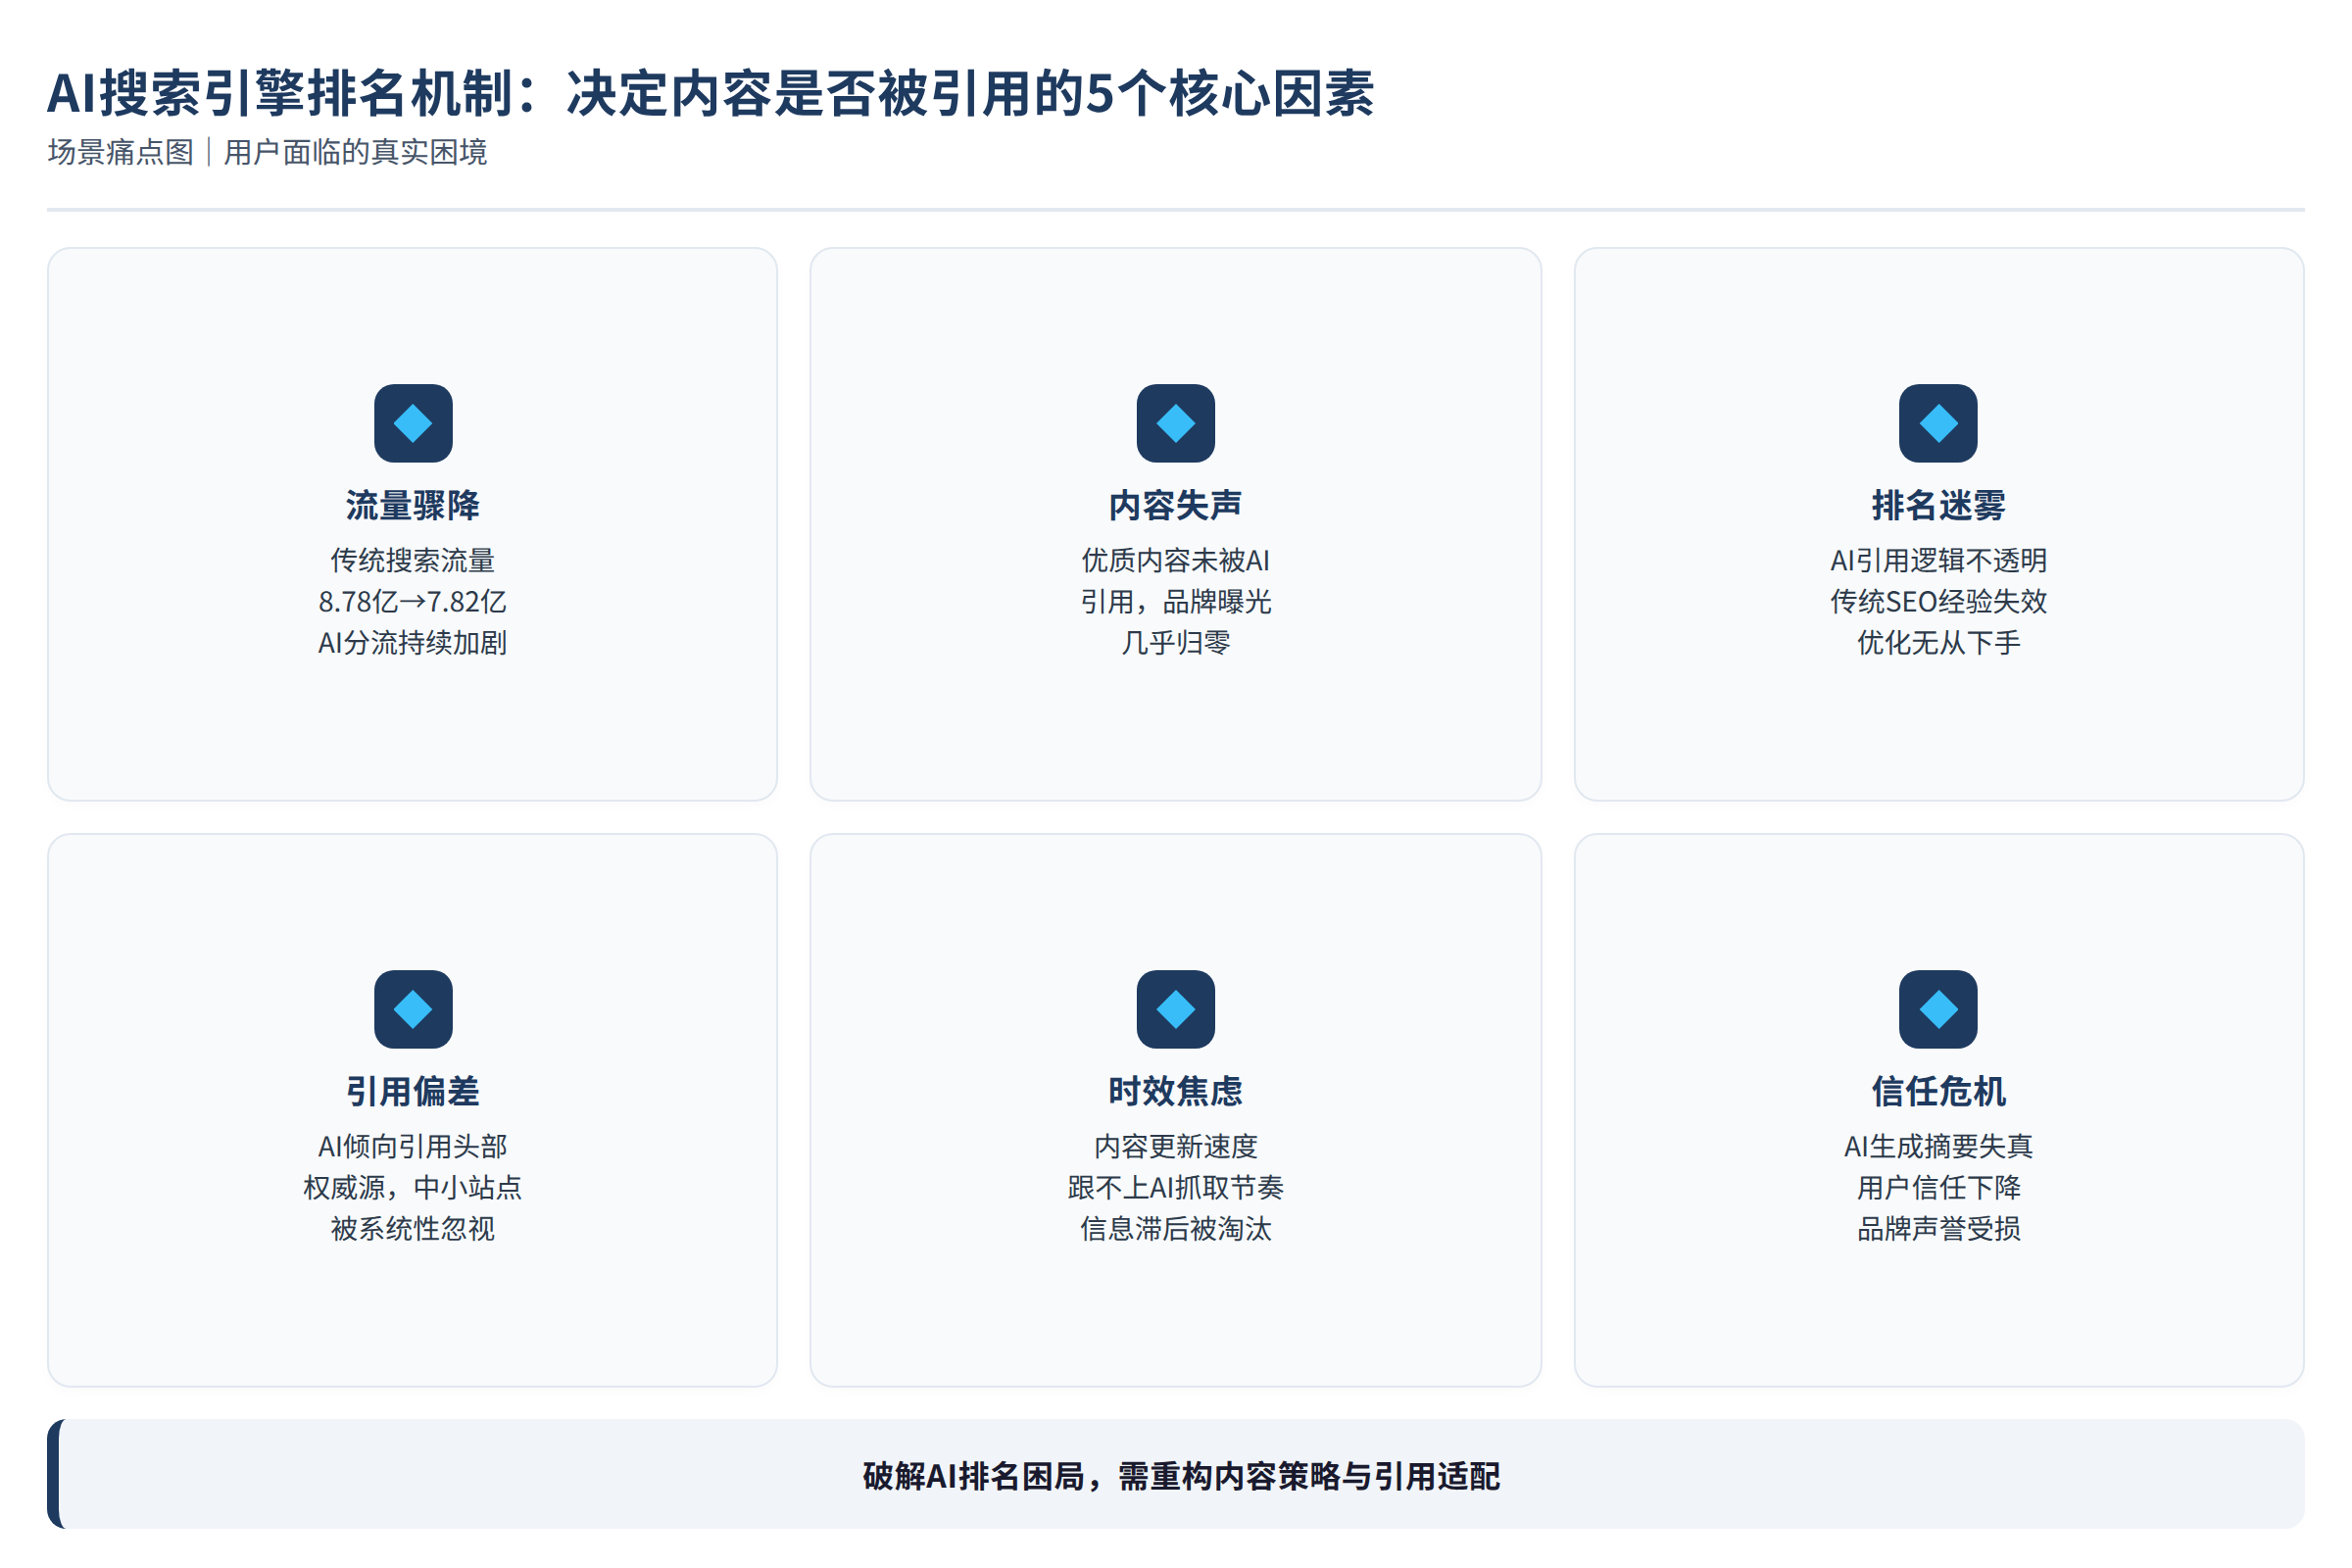Click the line AI倾向引用头部
The height and width of the screenshot is (1568, 2352).
point(413,1146)
